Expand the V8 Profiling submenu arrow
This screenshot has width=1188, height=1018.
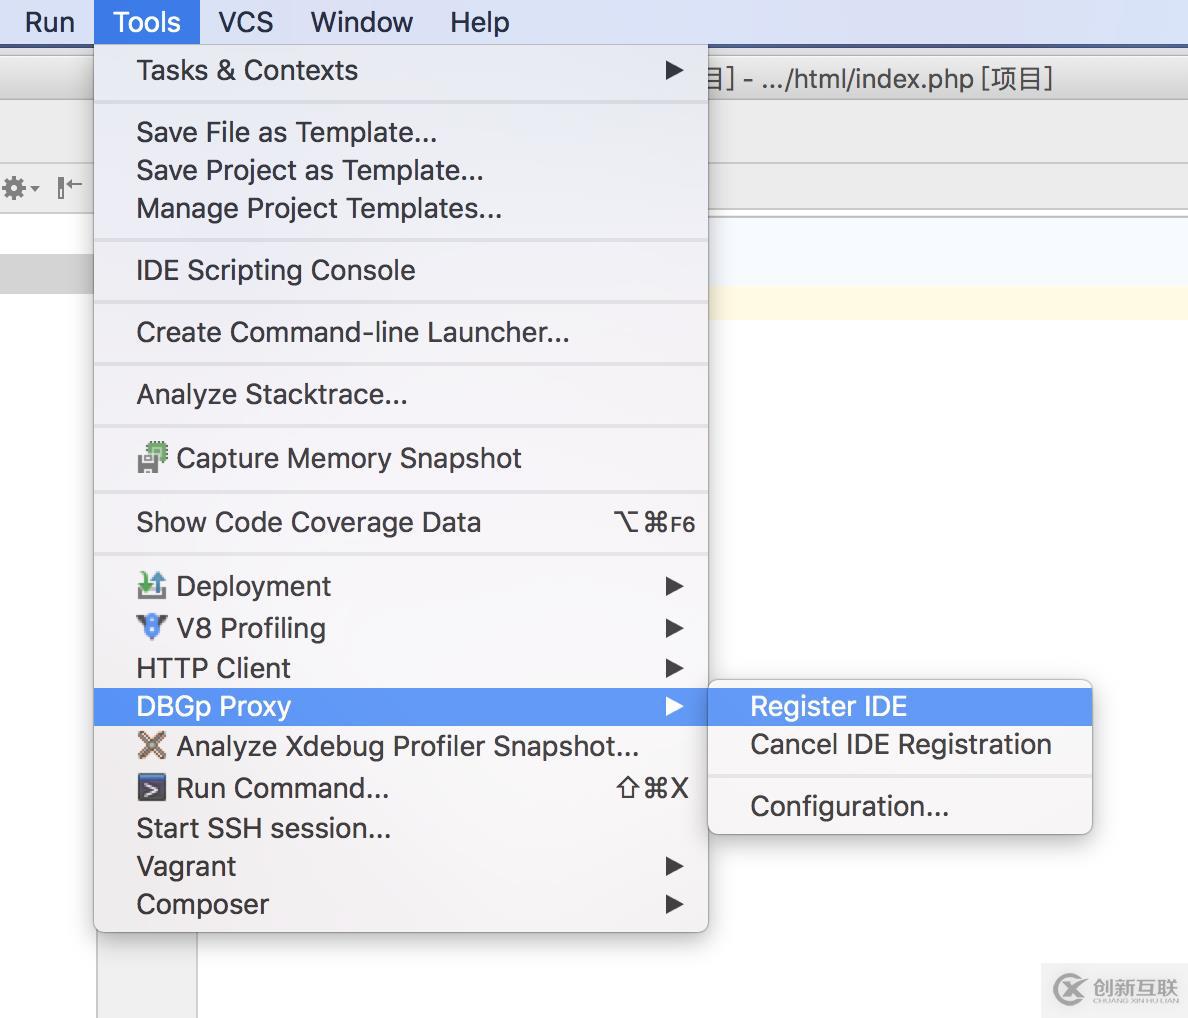click(674, 628)
